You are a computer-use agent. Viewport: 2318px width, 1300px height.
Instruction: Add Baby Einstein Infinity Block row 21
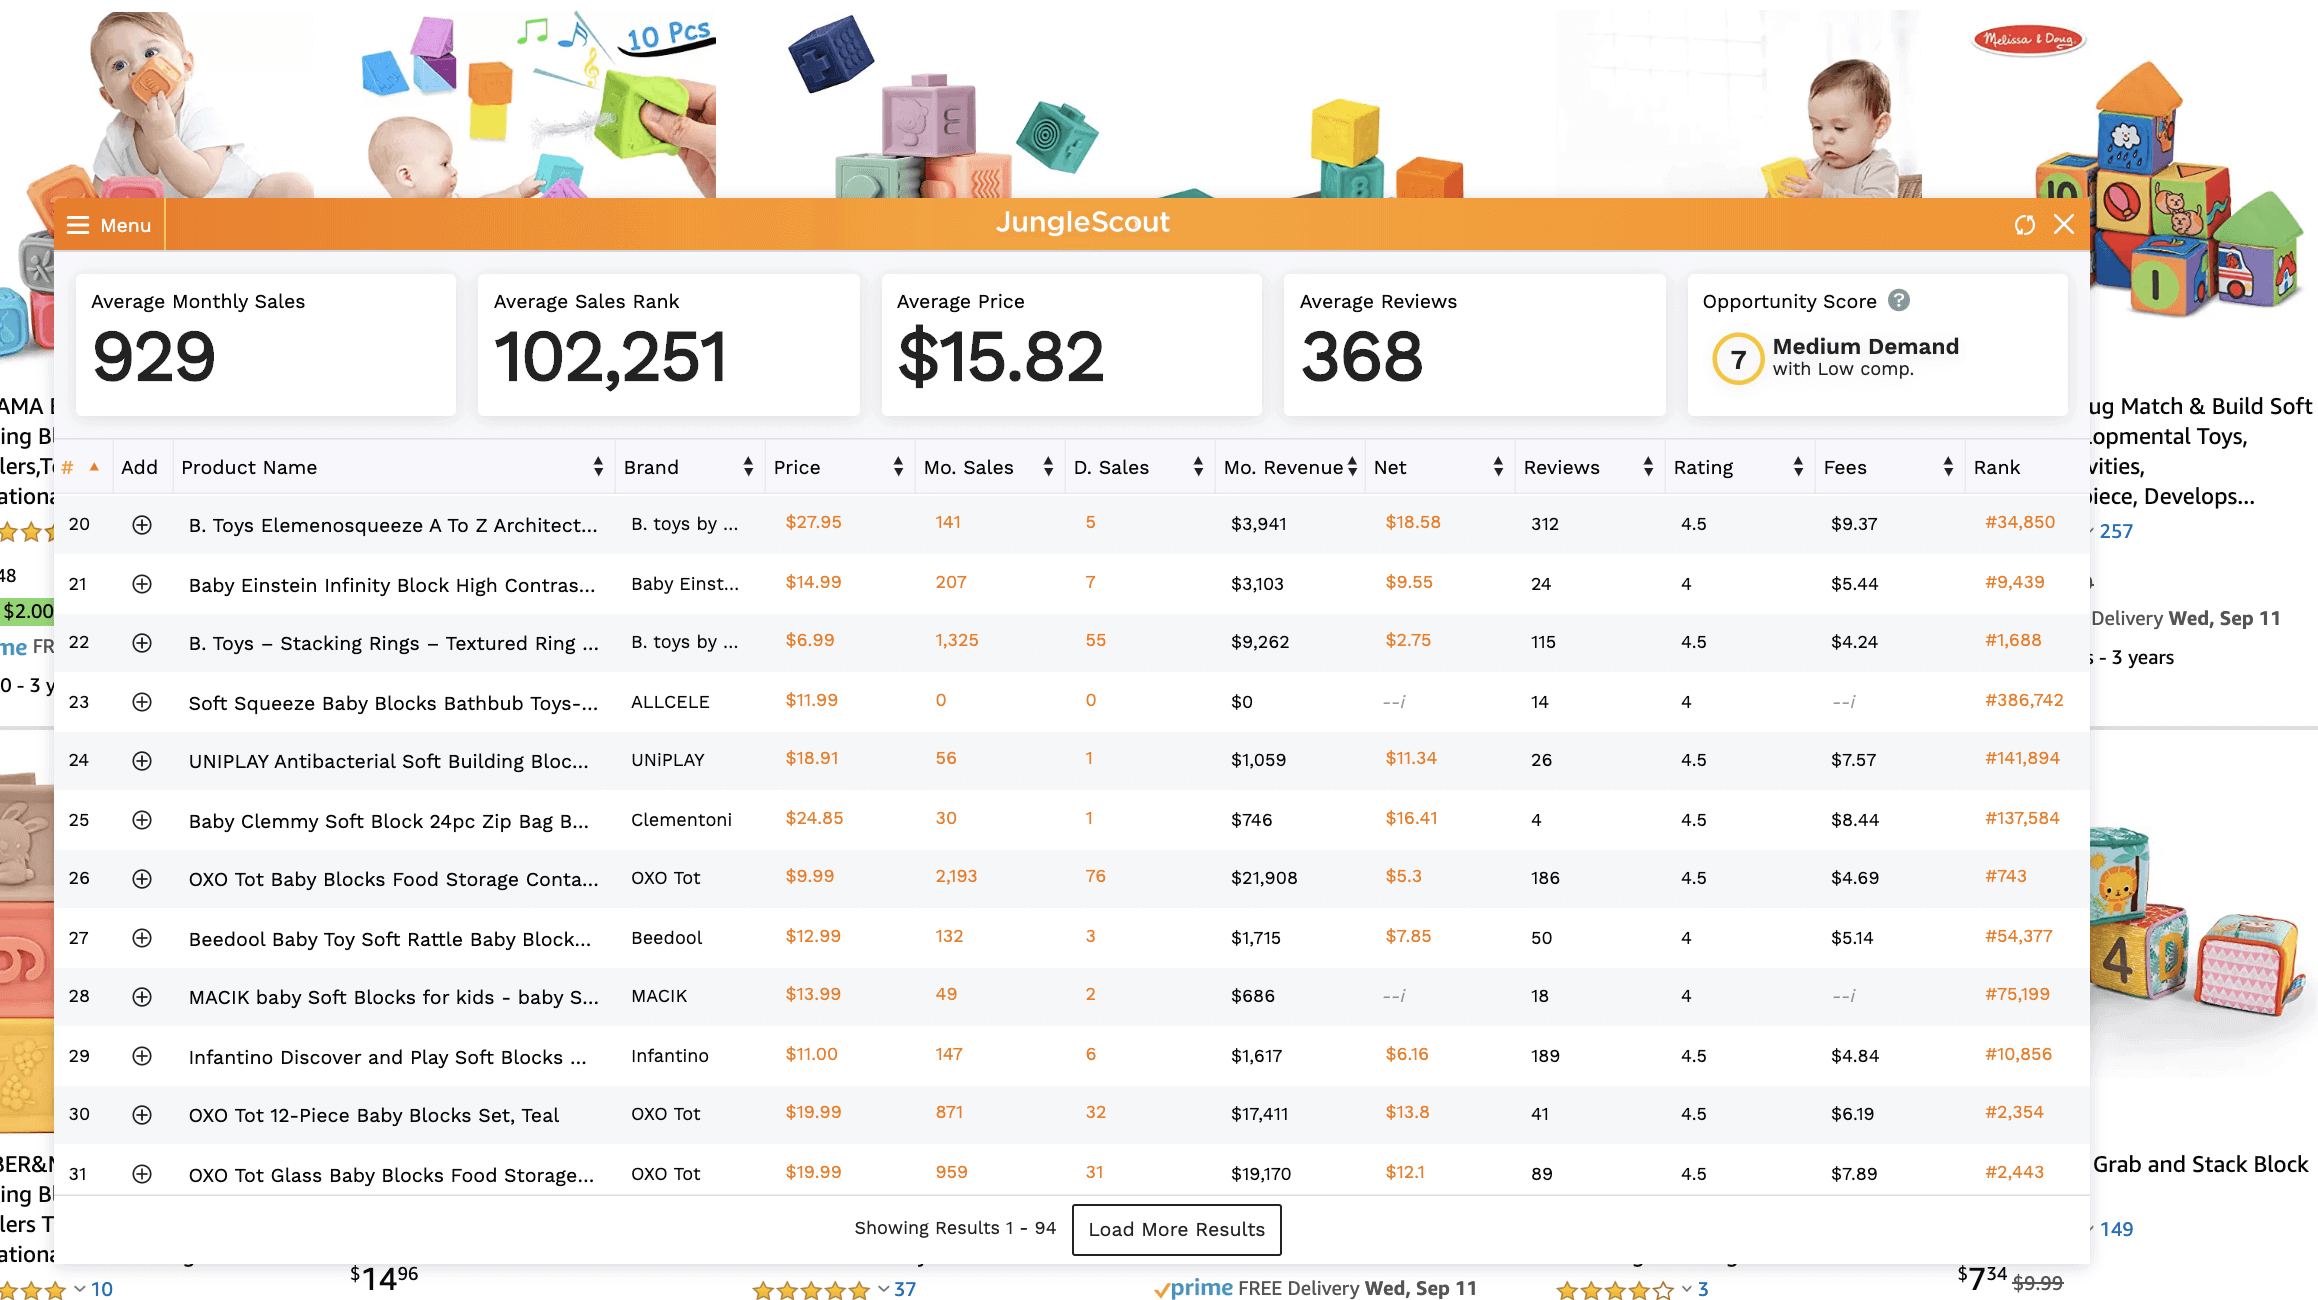(x=142, y=584)
